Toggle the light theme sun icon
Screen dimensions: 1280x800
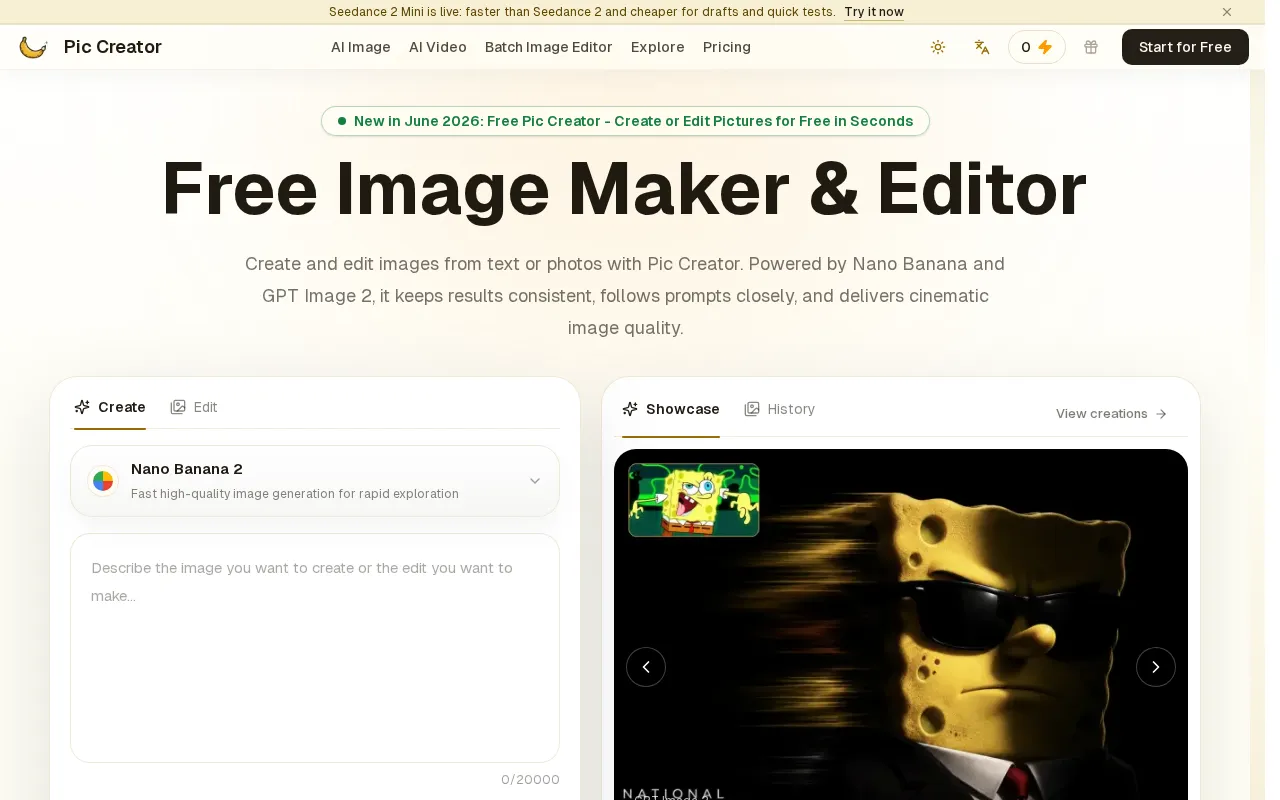pyautogui.click(x=938, y=47)
